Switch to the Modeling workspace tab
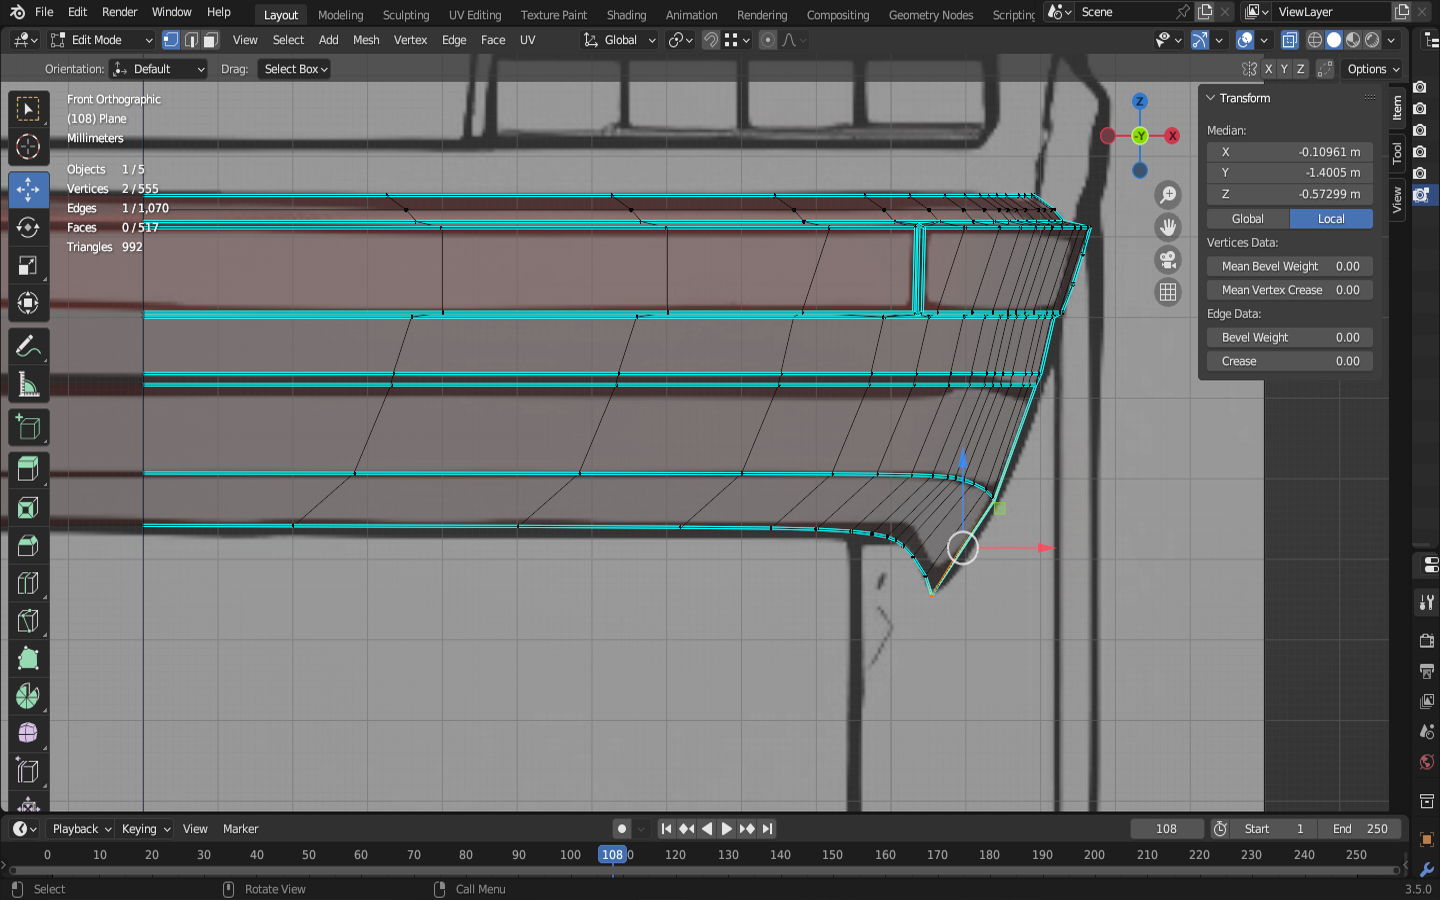Screen dimensions: 1440x900 (x=340, y=15)
